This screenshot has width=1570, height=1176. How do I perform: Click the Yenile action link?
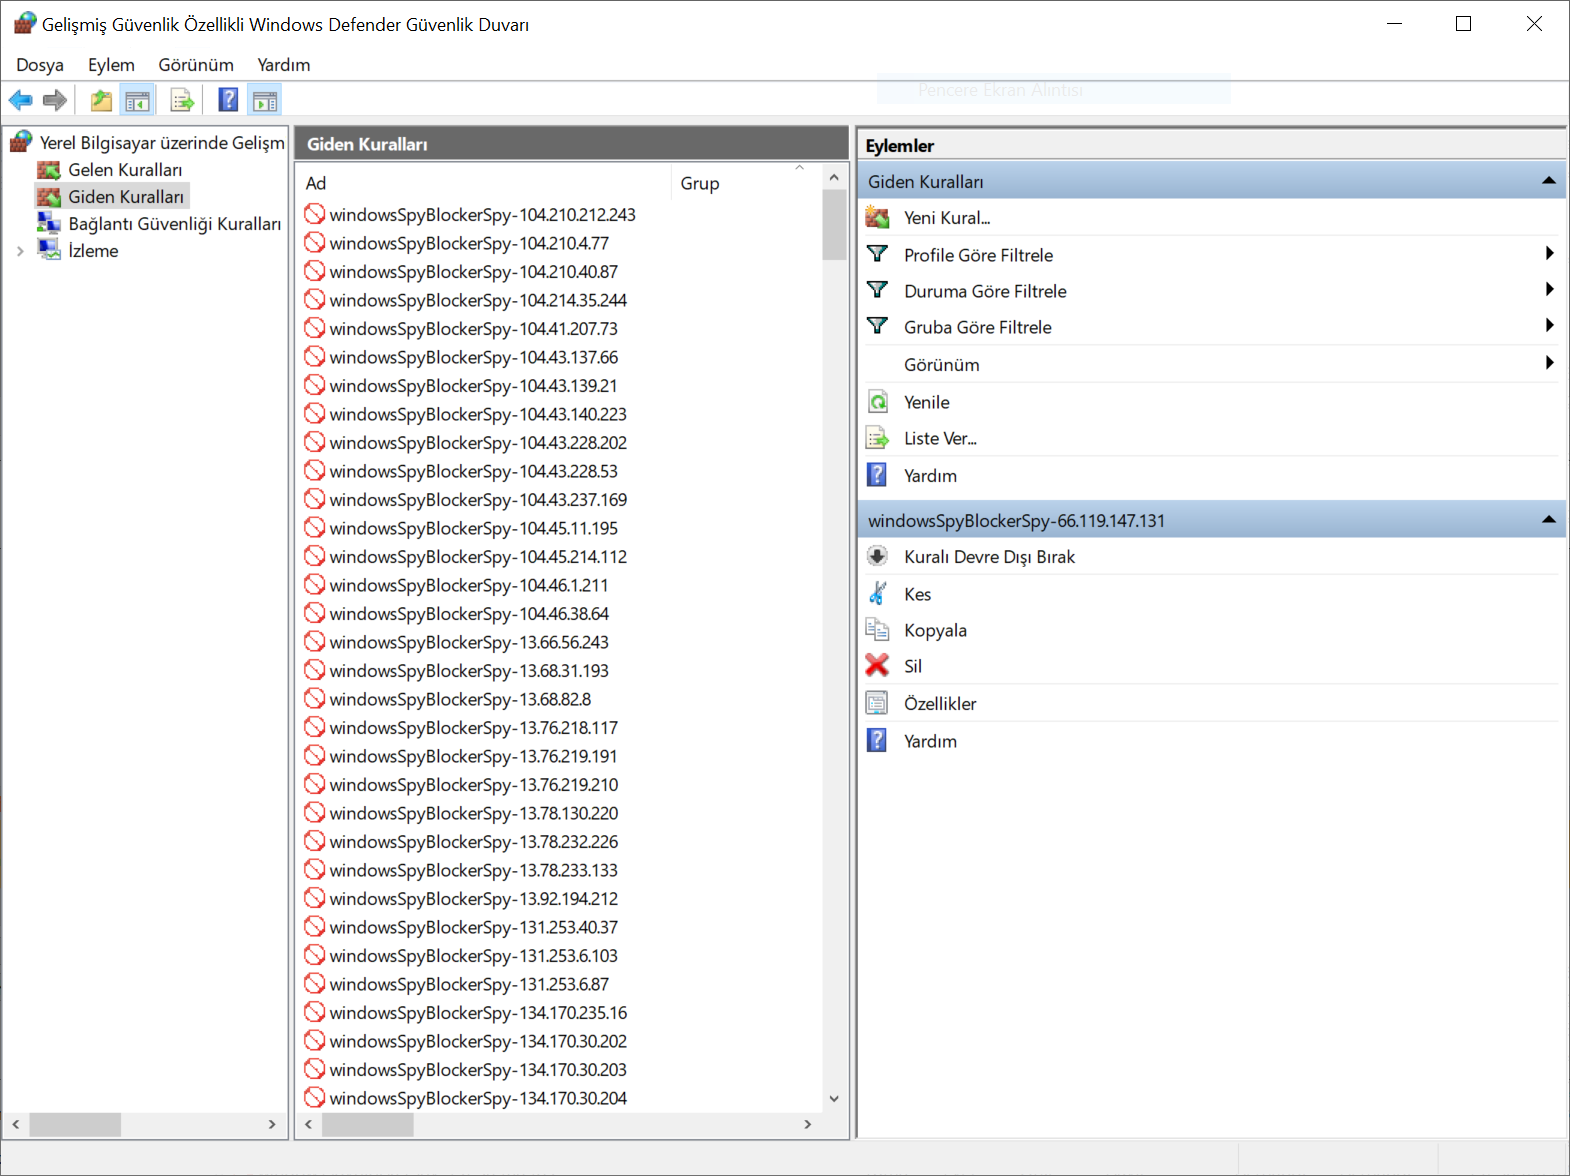927,402
